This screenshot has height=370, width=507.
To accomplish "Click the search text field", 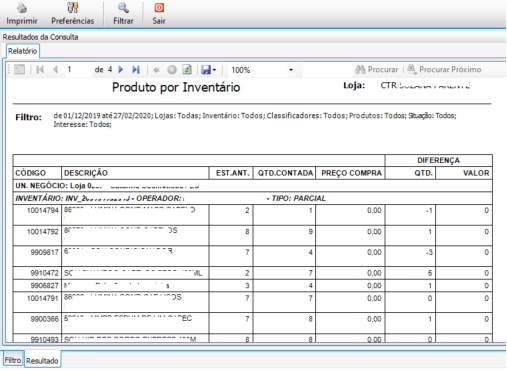I will pos(327,70).
